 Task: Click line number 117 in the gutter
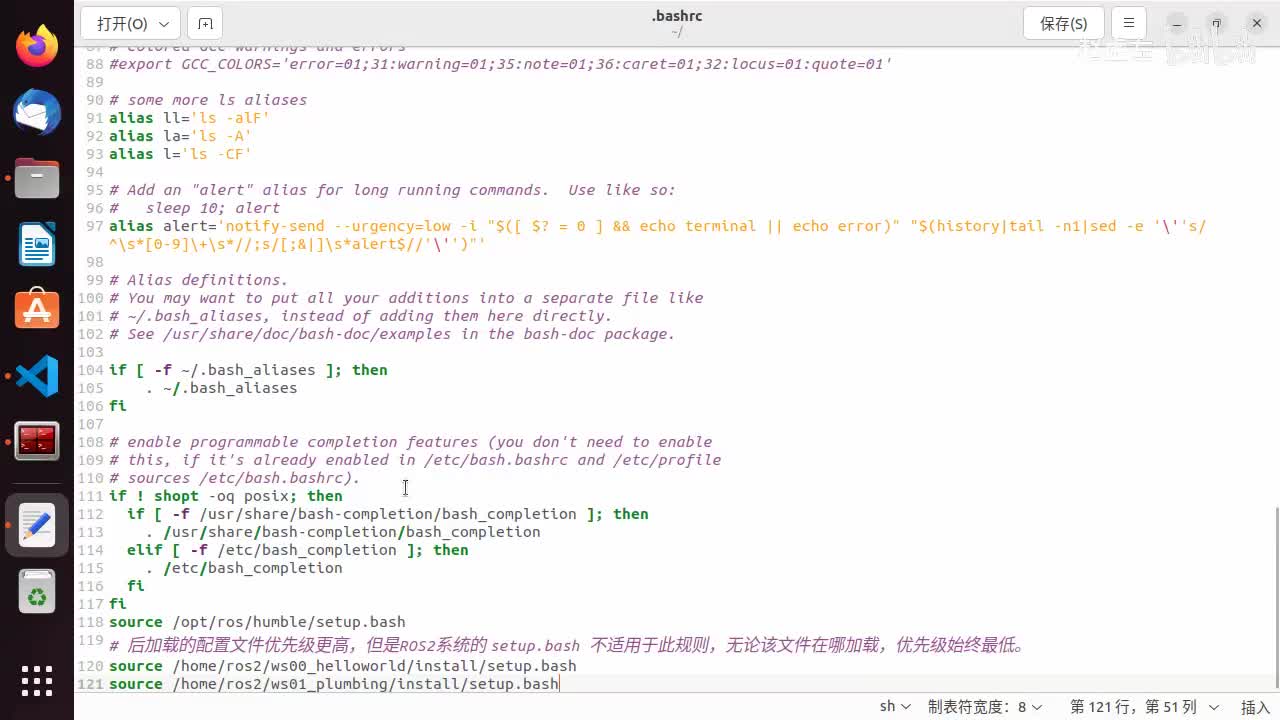pos(90,604)
